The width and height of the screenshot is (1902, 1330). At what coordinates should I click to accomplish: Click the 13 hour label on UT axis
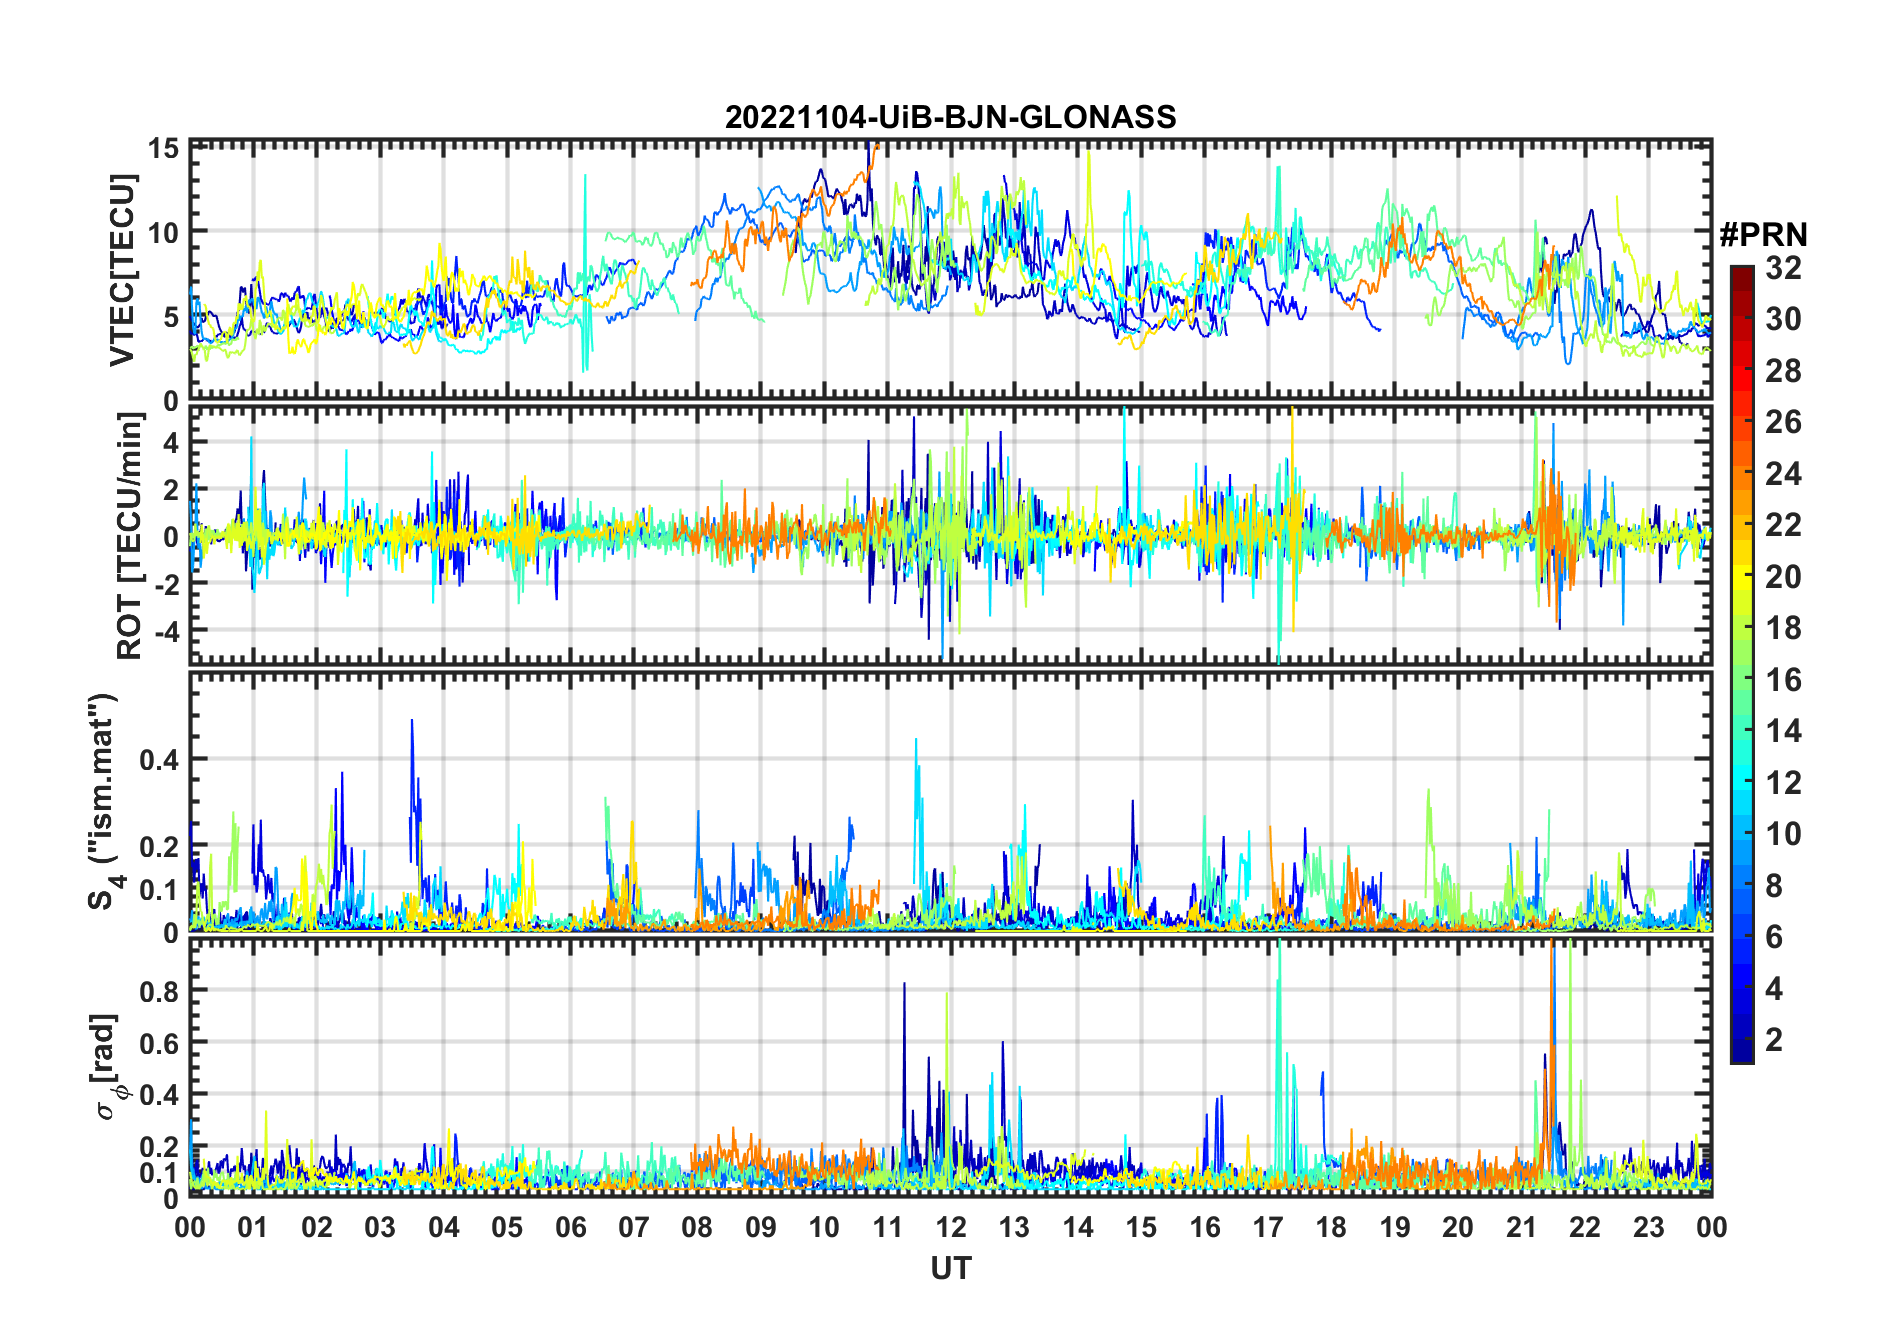pyautogui.click(x=1014, y=1227)
